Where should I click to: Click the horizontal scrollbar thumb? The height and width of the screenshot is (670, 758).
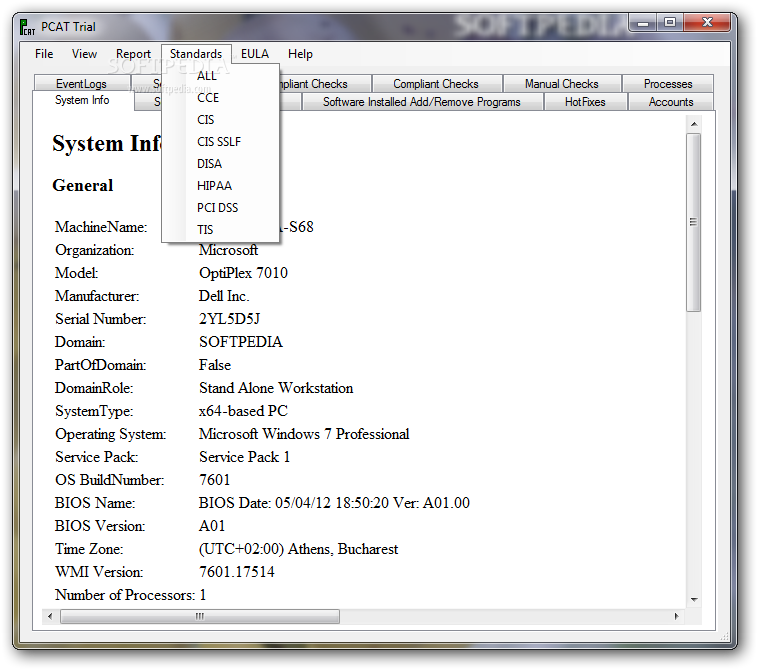pyautogui.click(x=200, y=616)
